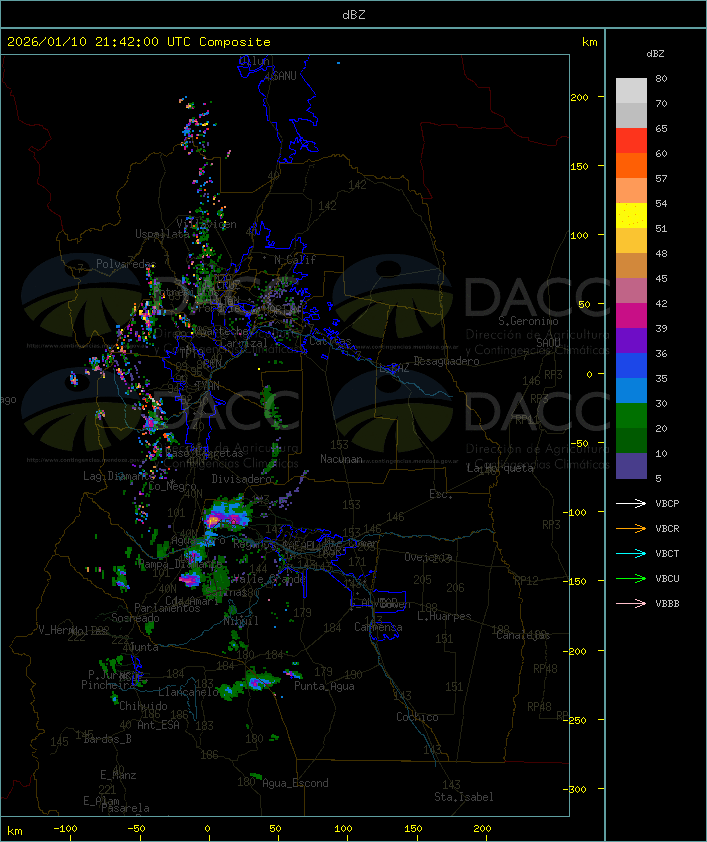Screen dimensions: 707x842
Task: Click the Parlamentos map label
Action: click(167, 608)
